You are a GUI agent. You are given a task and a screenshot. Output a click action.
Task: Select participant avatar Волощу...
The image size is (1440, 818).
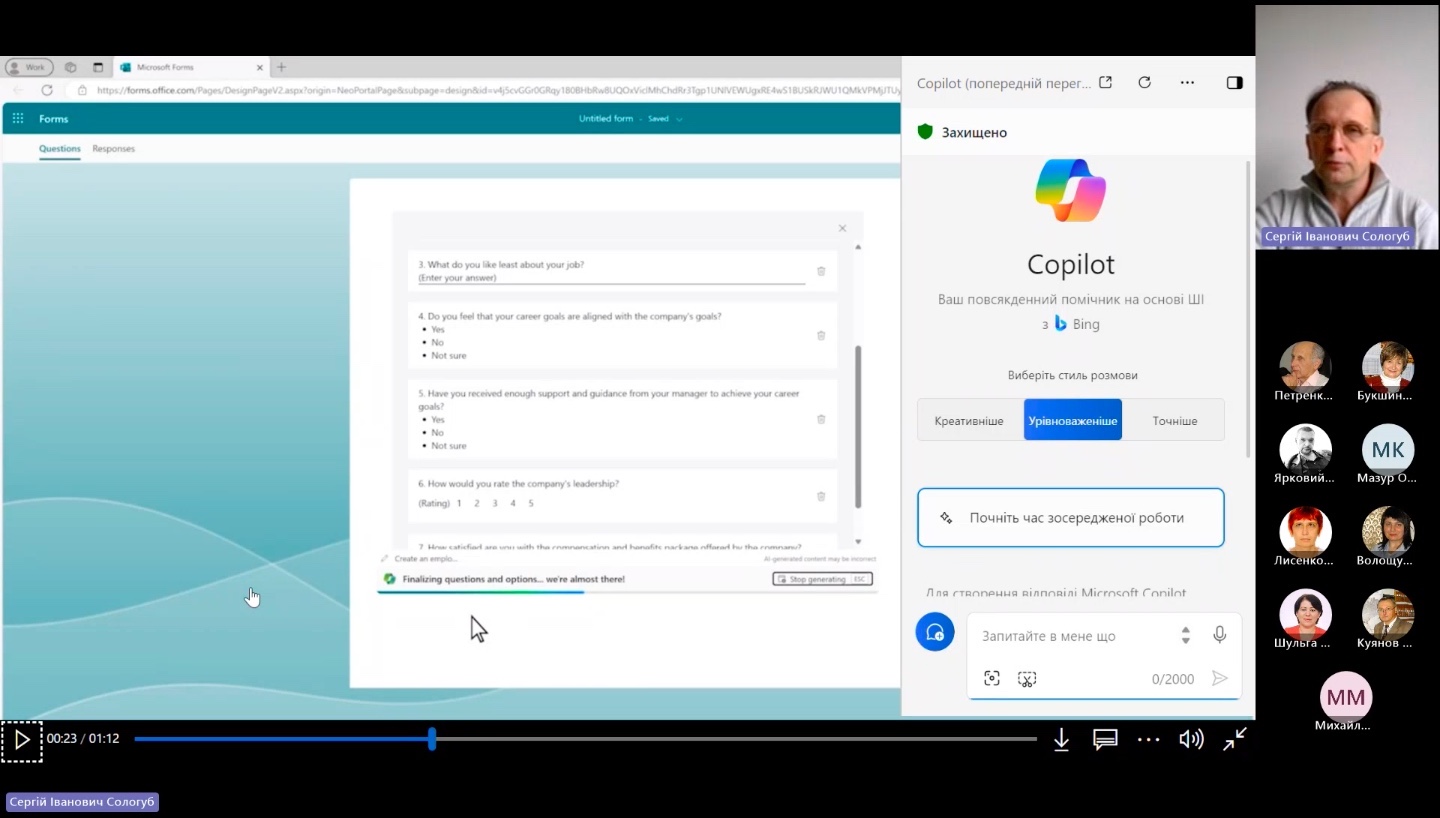pyautogui.click(x=1388, y=531)
